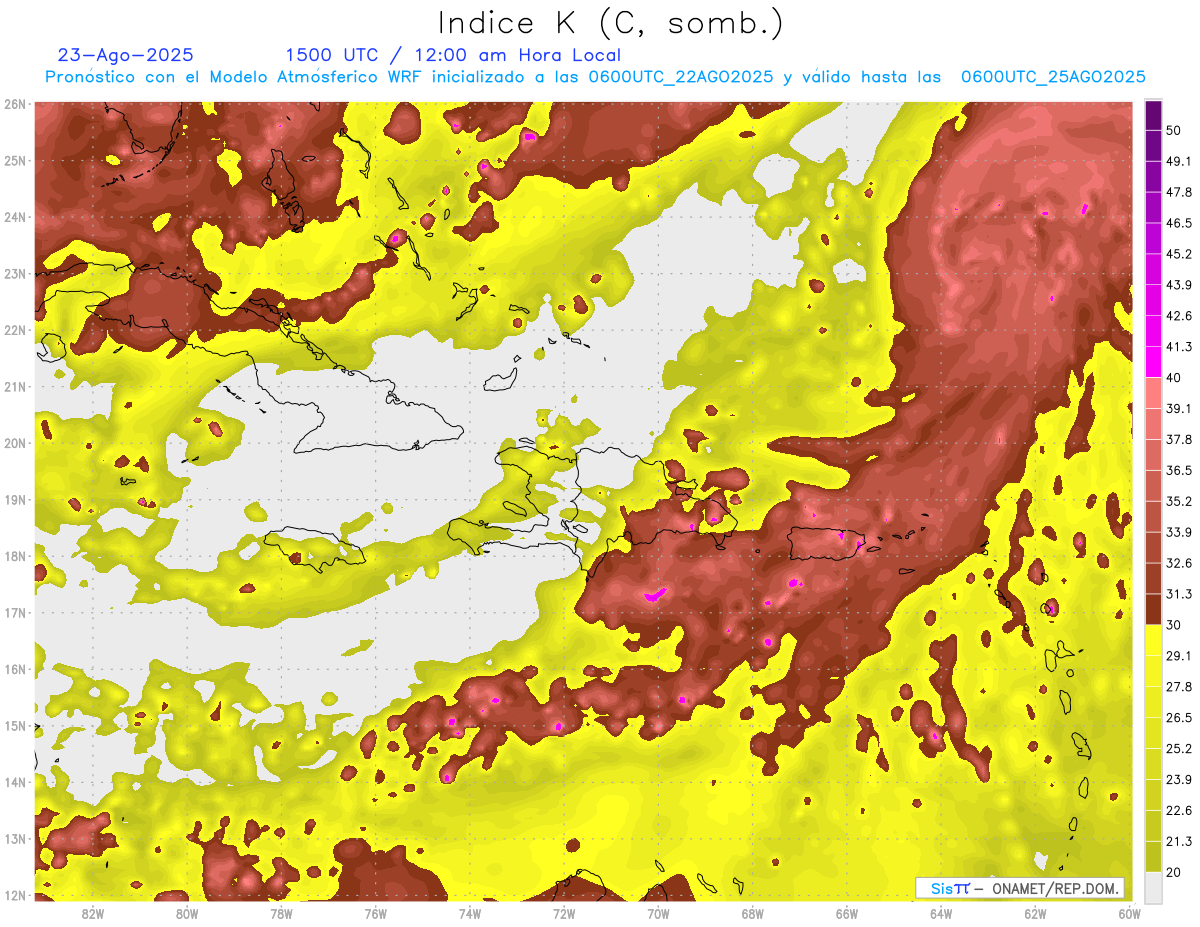Click the valid-until time "0600UTC_25AGO2025"
The image size is (1200, 927).
(x=1053, y=77)
